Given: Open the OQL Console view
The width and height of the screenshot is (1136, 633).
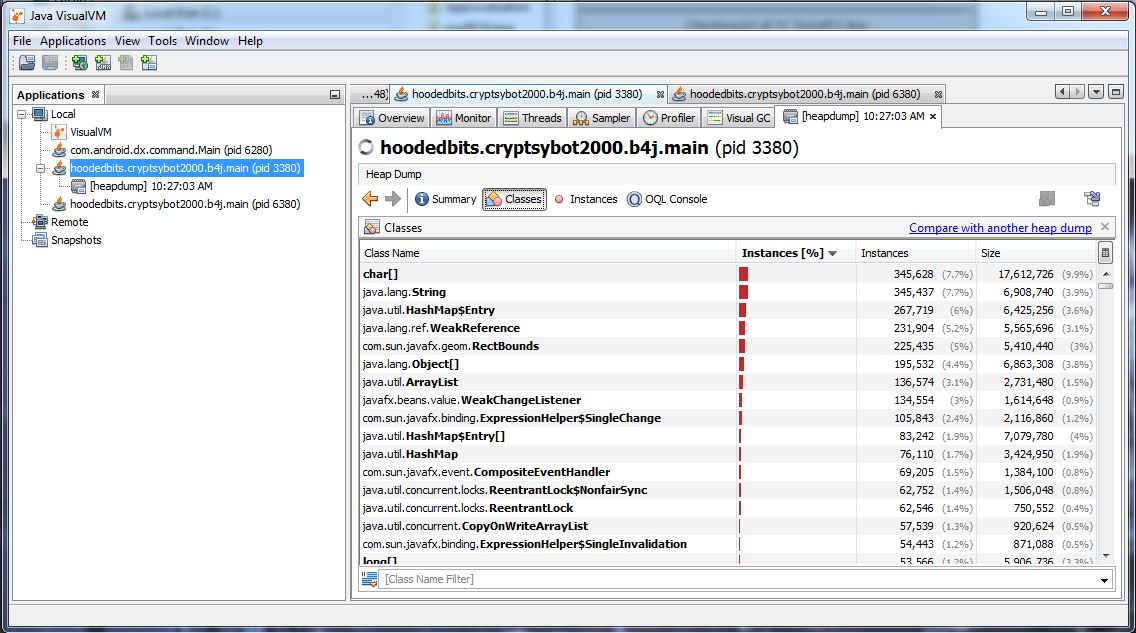Looking at the screenshot, I should (667, 199).
